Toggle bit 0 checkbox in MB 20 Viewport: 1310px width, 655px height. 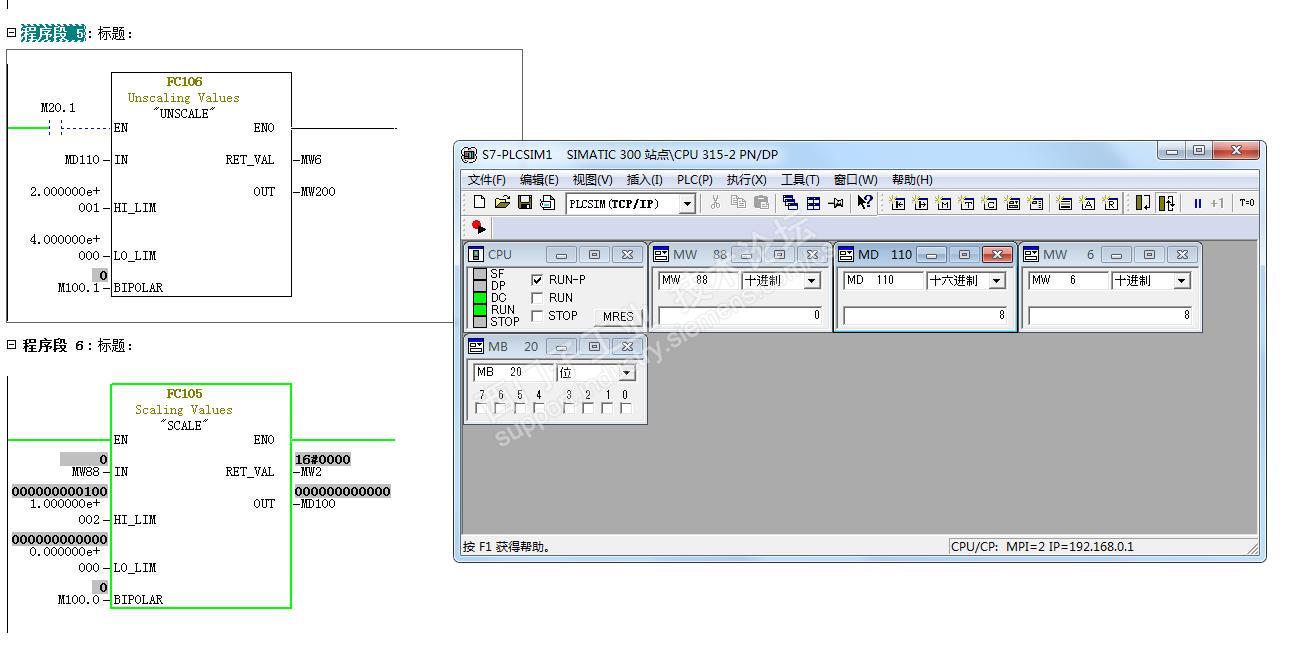point(626,408)
